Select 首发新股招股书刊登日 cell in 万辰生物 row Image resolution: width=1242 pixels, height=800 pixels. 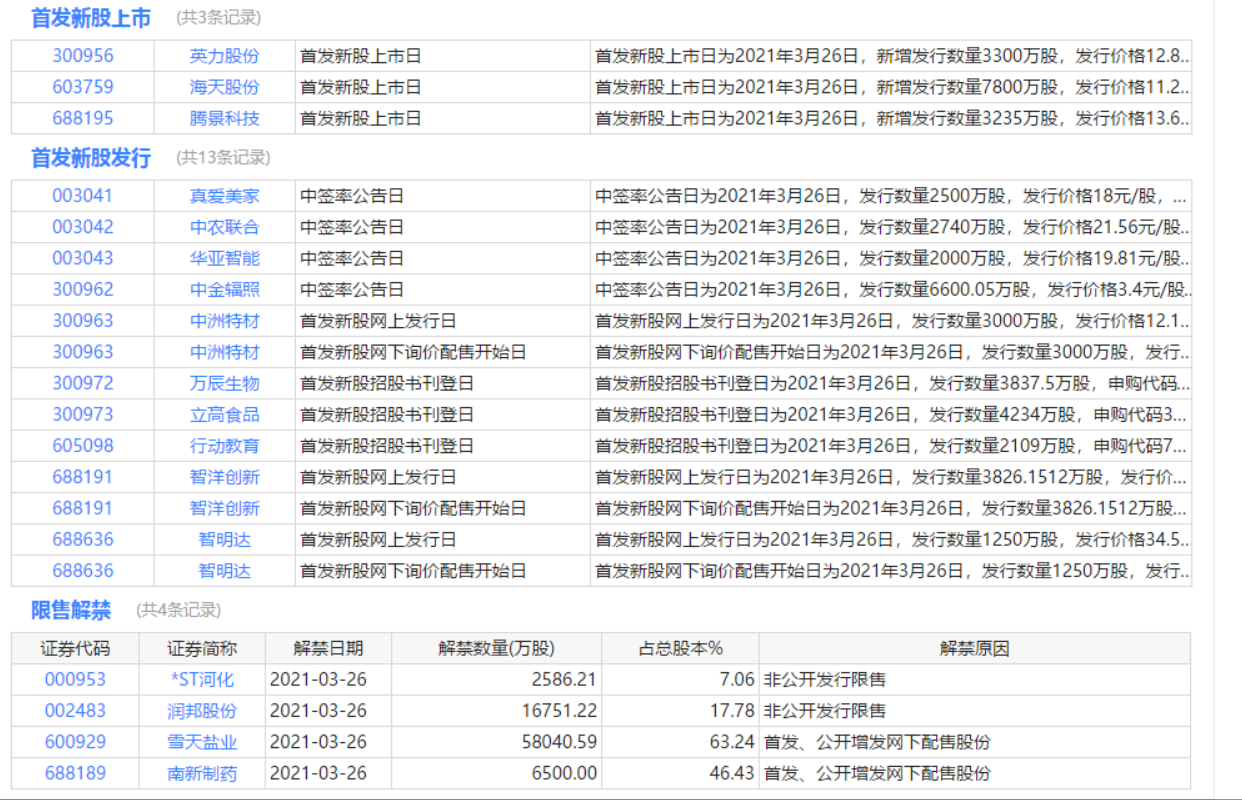387,383
